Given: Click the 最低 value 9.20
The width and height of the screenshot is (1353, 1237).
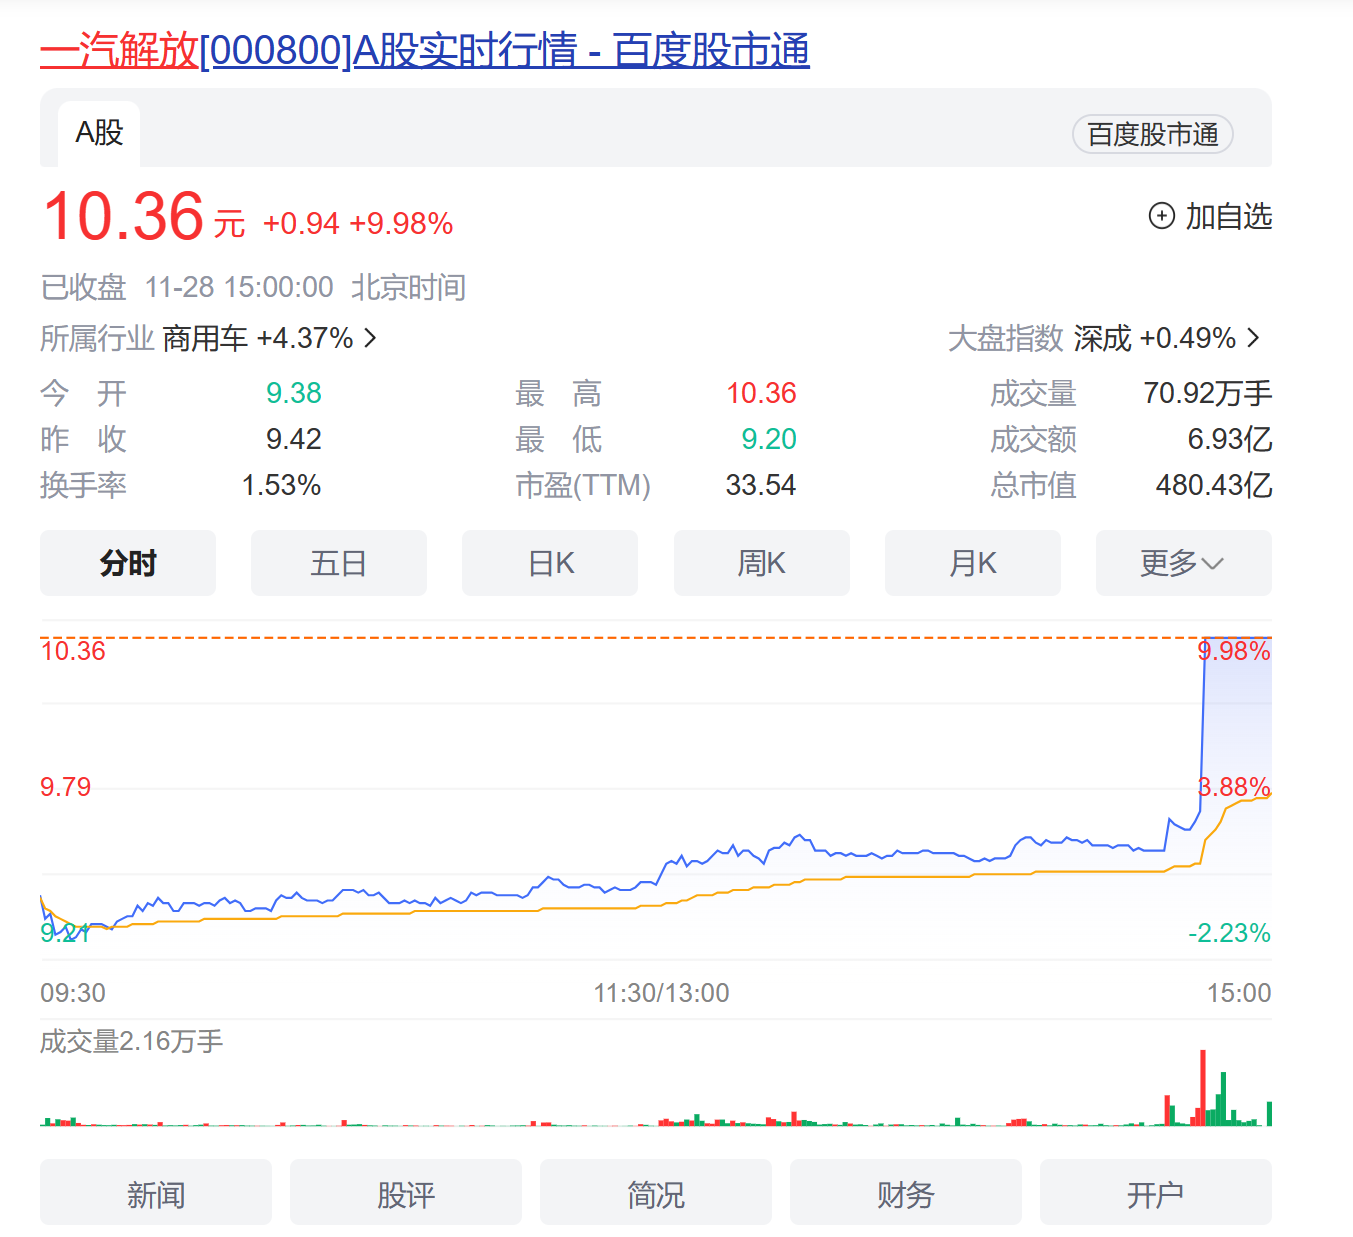Looking at the screenshot, I should pyautogui.click(x=769, y=439).
